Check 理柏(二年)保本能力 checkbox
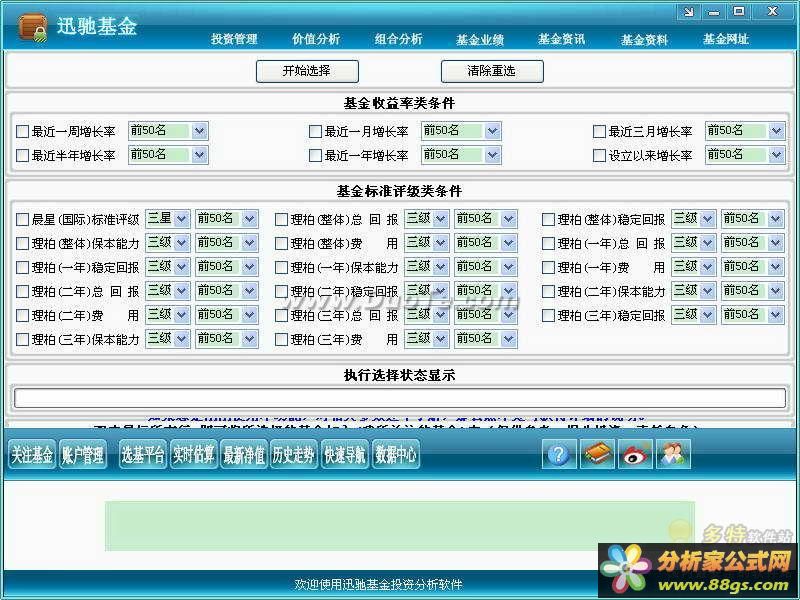The height and width of the screenshot is (600, 800). click(548, 291)
